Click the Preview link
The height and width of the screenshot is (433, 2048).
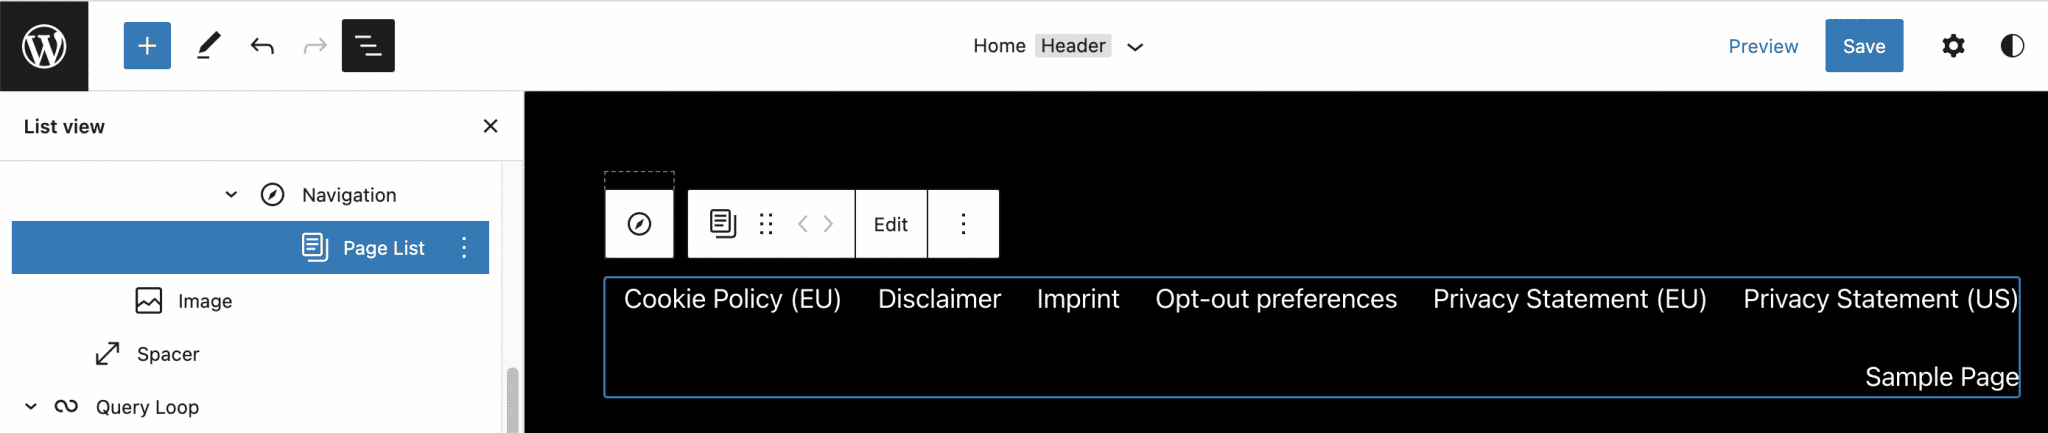1763,46
